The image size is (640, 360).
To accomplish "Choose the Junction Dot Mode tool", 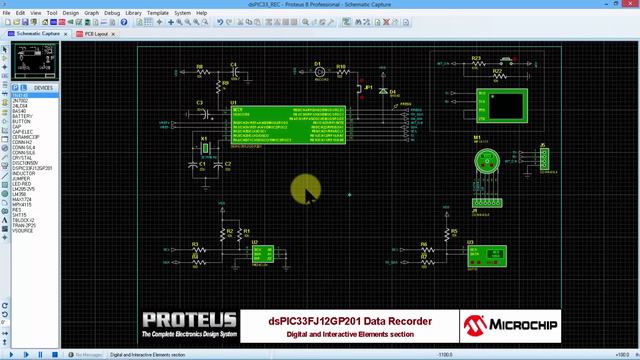I will coord(4,67).
